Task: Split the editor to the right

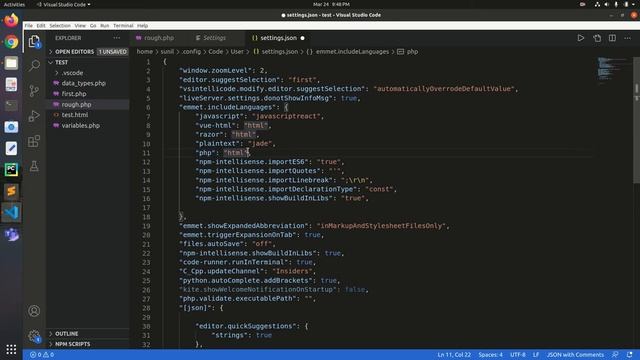Action: [612, 38]
